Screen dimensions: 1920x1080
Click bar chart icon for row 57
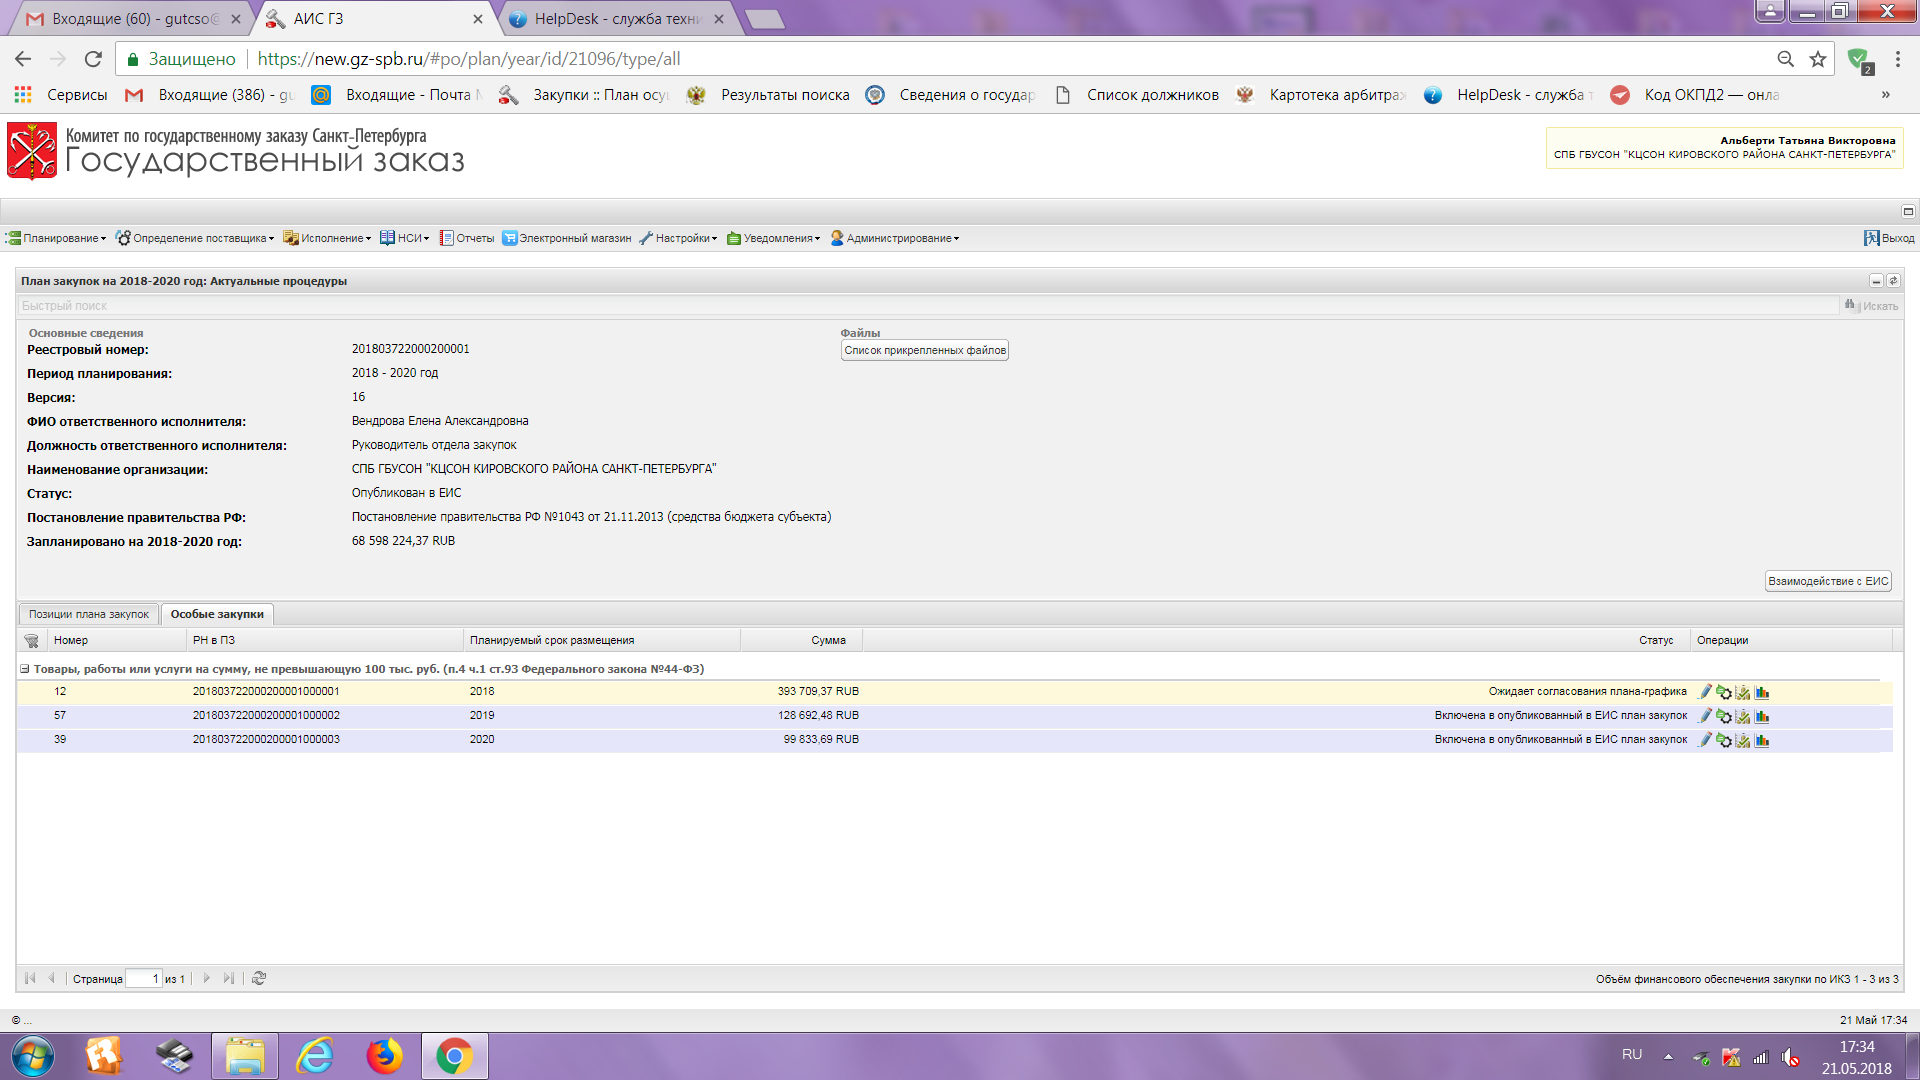(1762, 716)
